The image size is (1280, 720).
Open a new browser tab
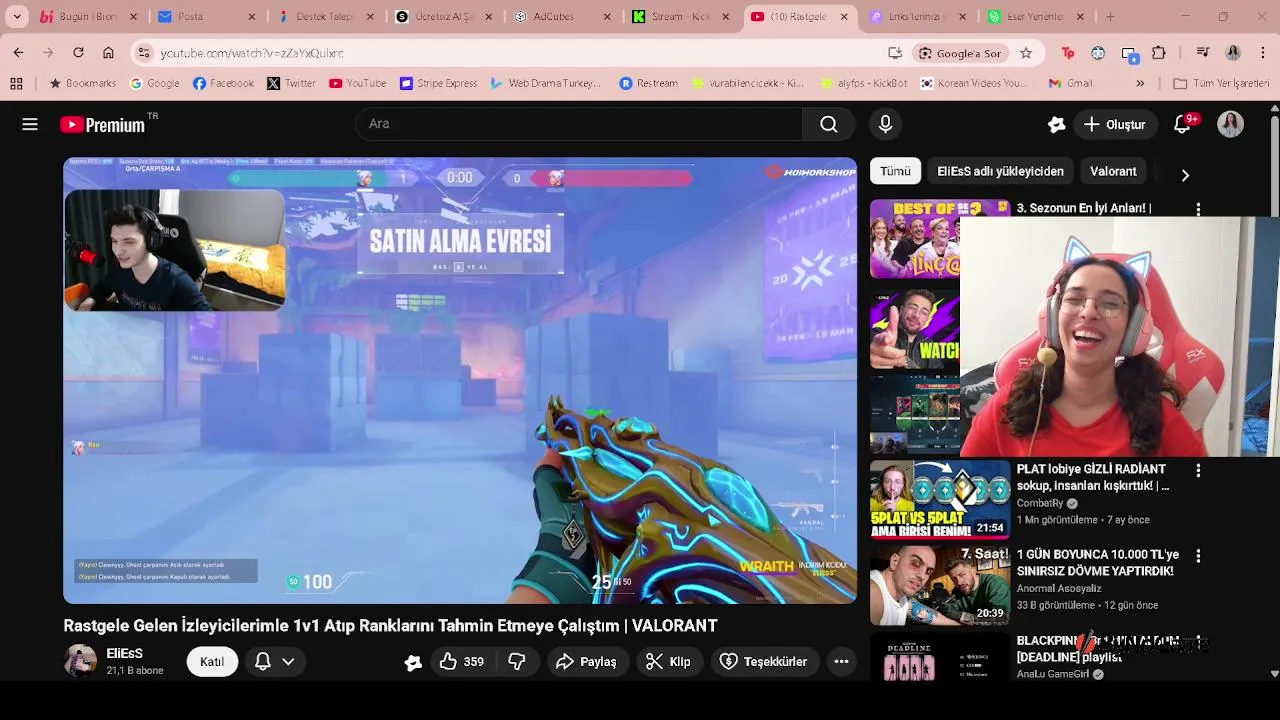pos(1110,17)
